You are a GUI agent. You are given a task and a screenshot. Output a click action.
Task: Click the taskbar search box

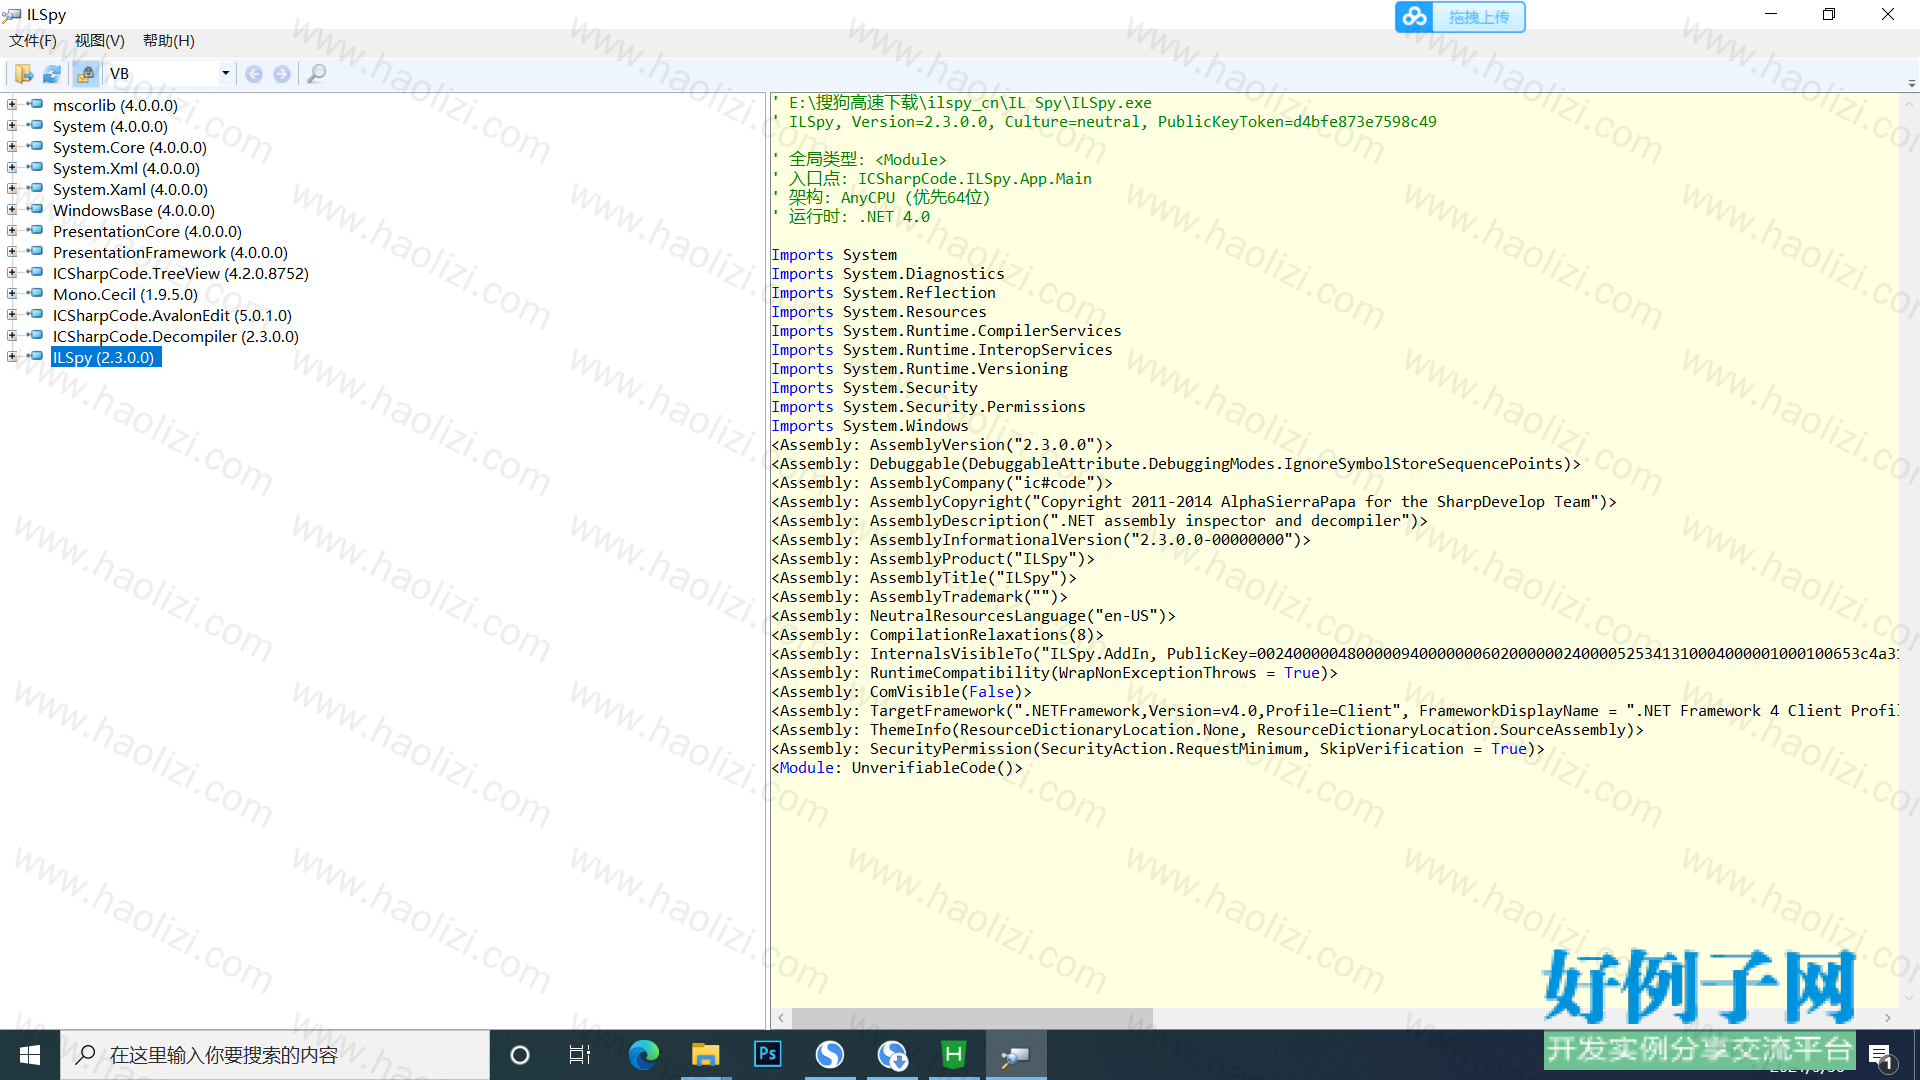click(x=275, y=1055)
